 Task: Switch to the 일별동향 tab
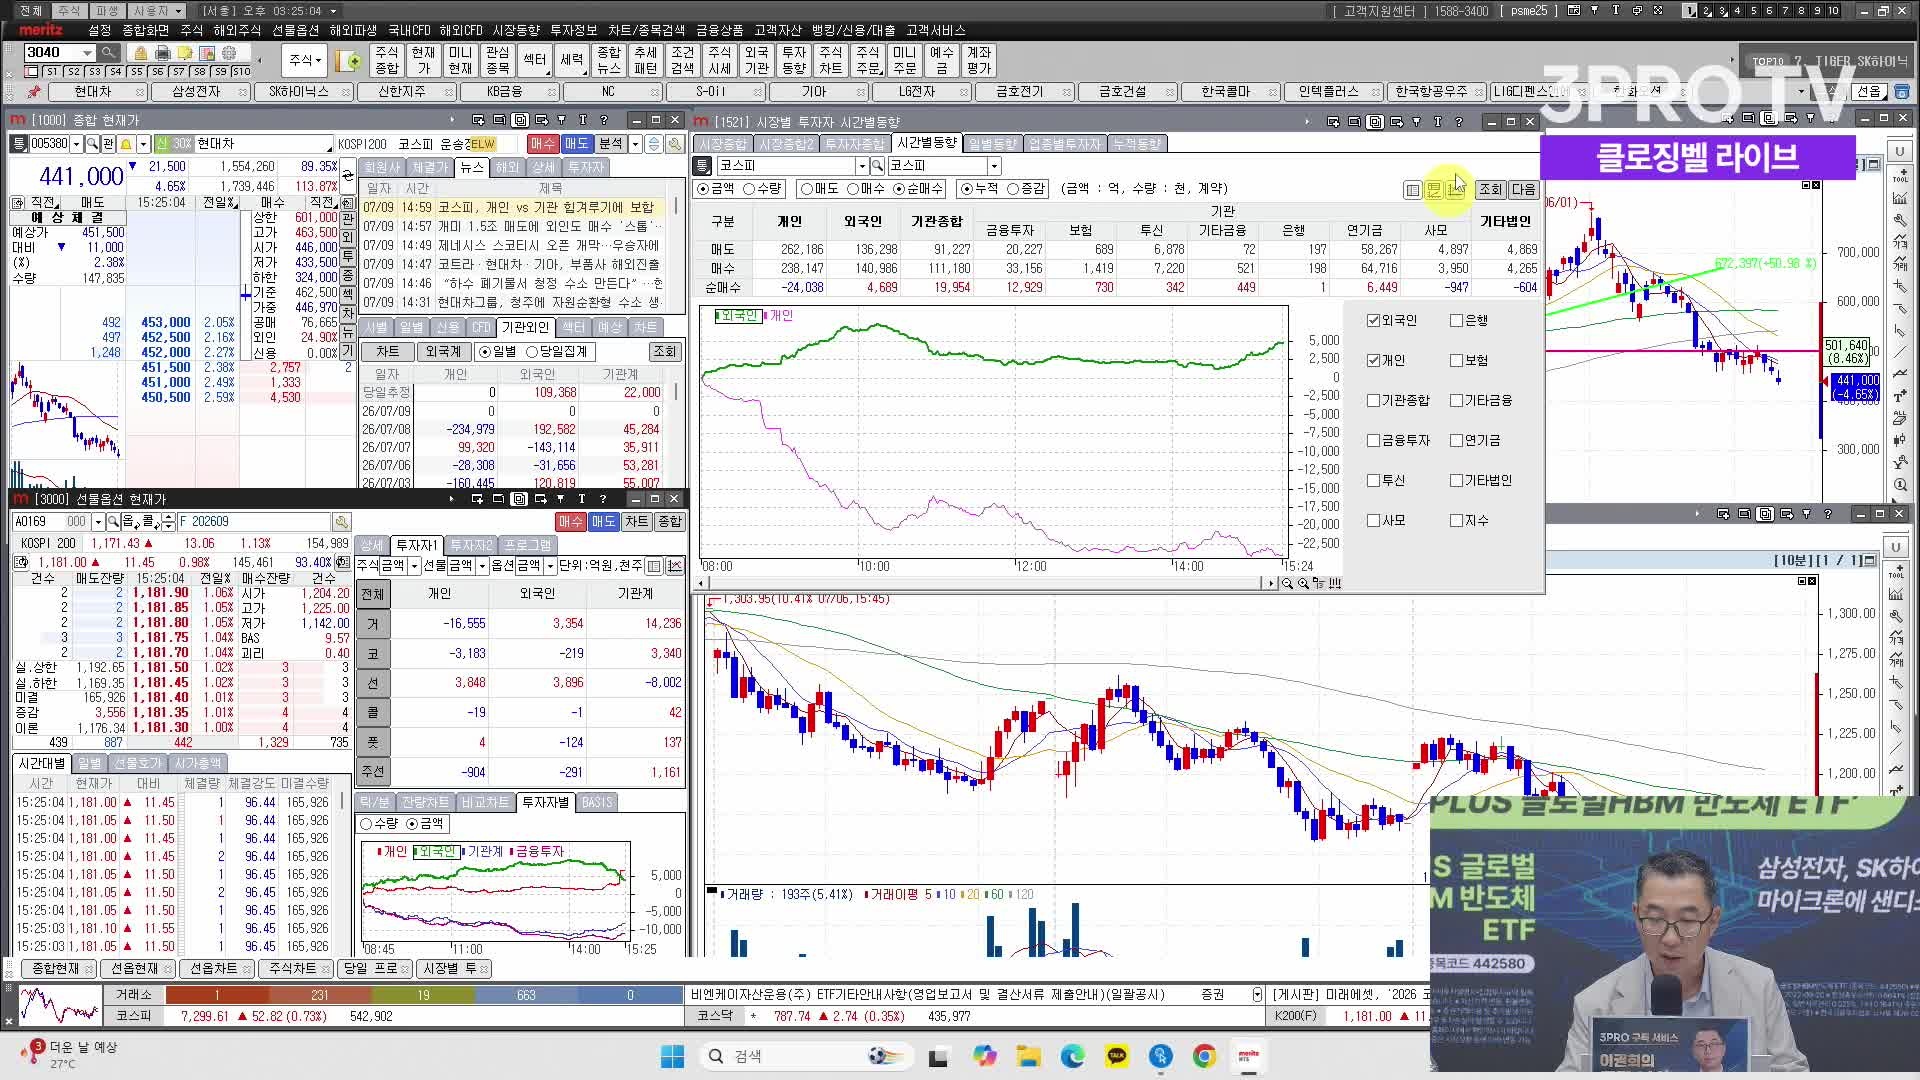click(992, 144)
